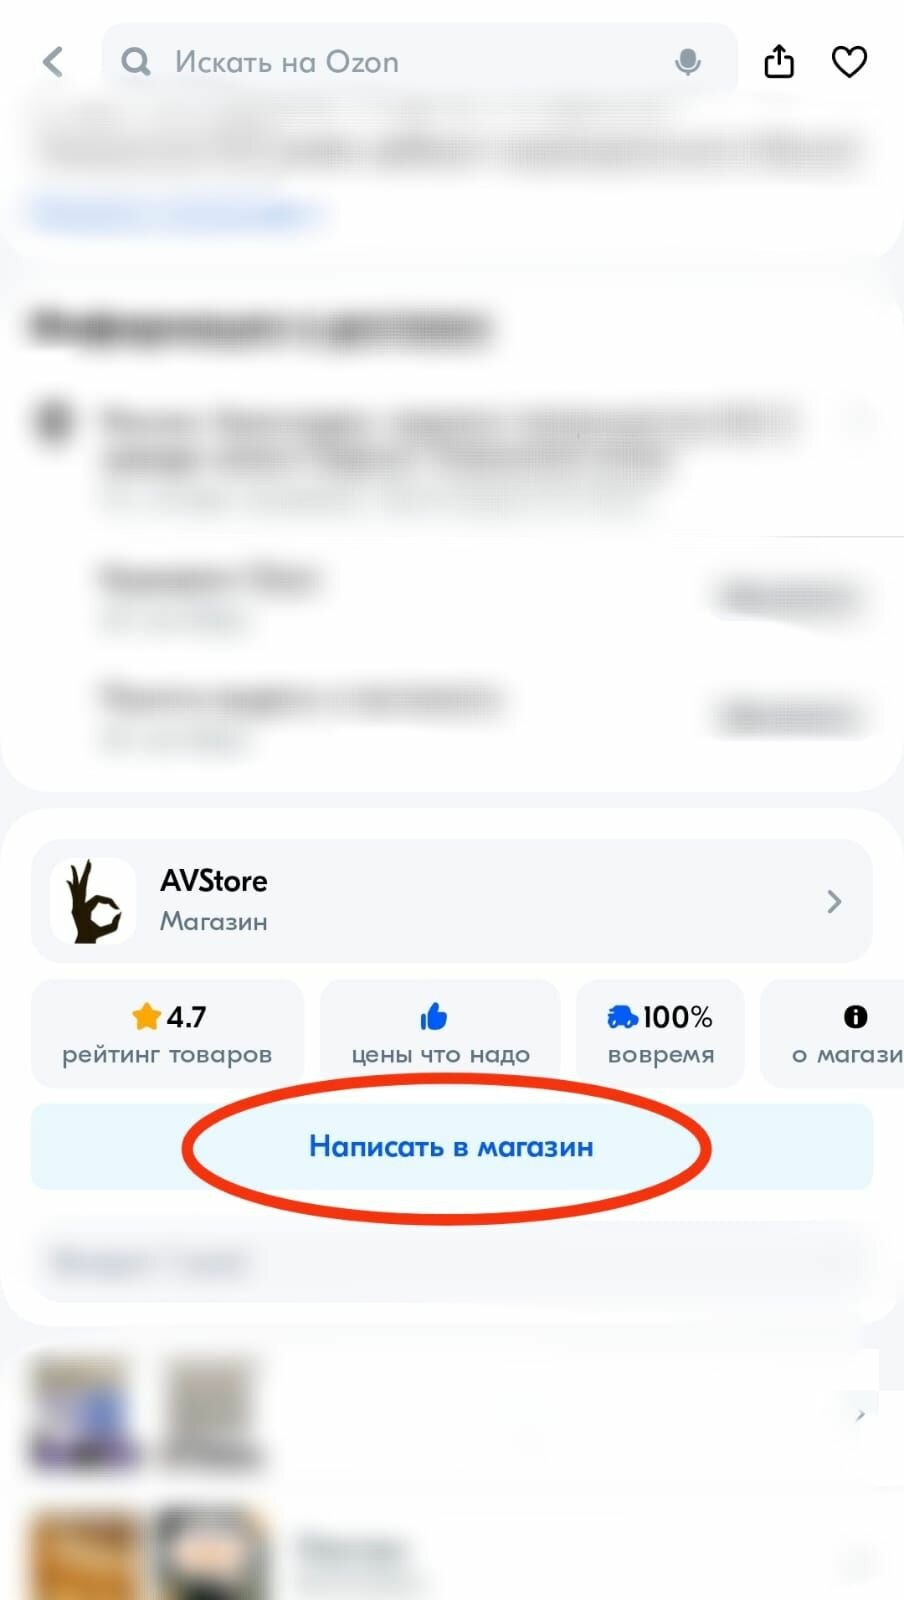Focus the 'Искать на Ozon' search field
Viewport: 904px width, 1600px height.
[x=420, y=62]
